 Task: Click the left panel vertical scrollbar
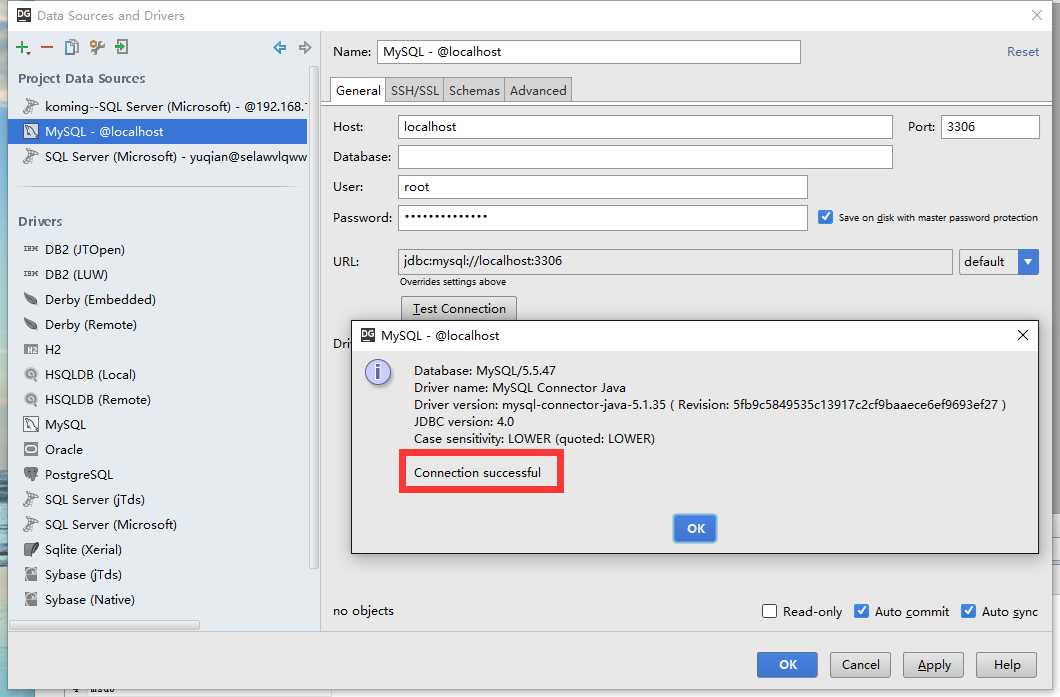(313, 318)
